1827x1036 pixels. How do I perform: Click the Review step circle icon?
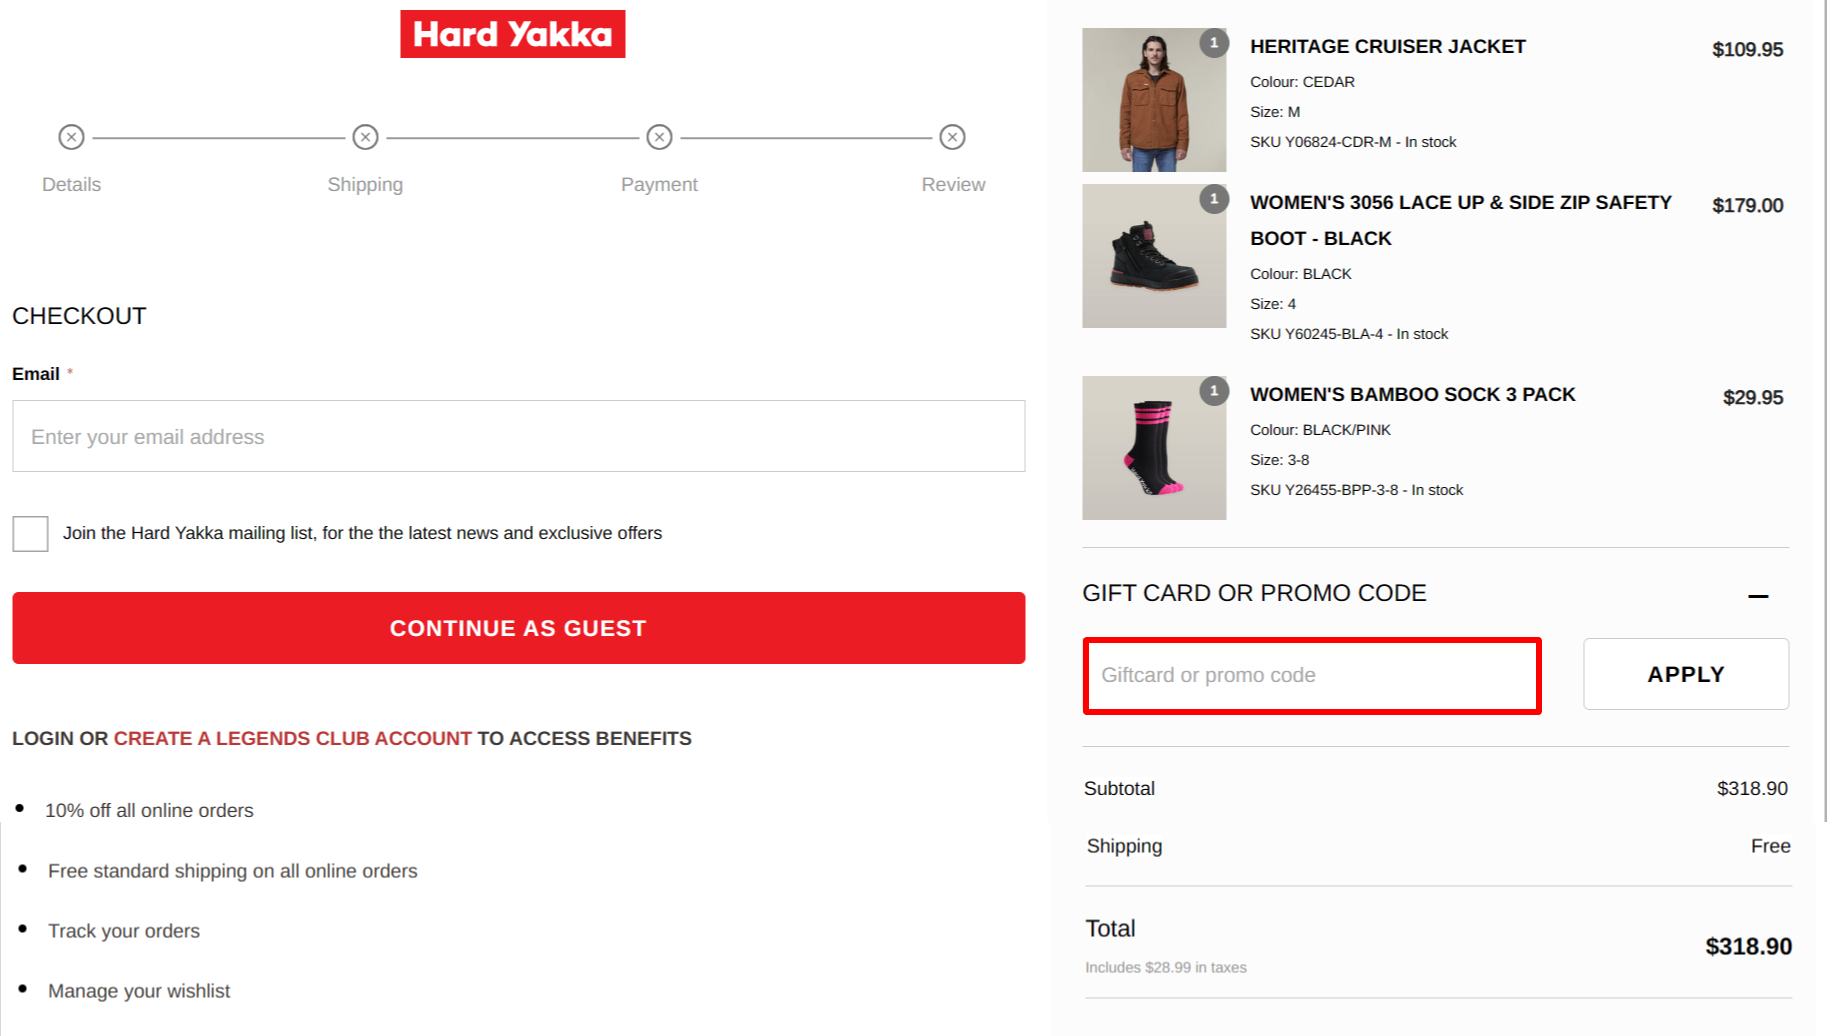click(x=952, y=137)
